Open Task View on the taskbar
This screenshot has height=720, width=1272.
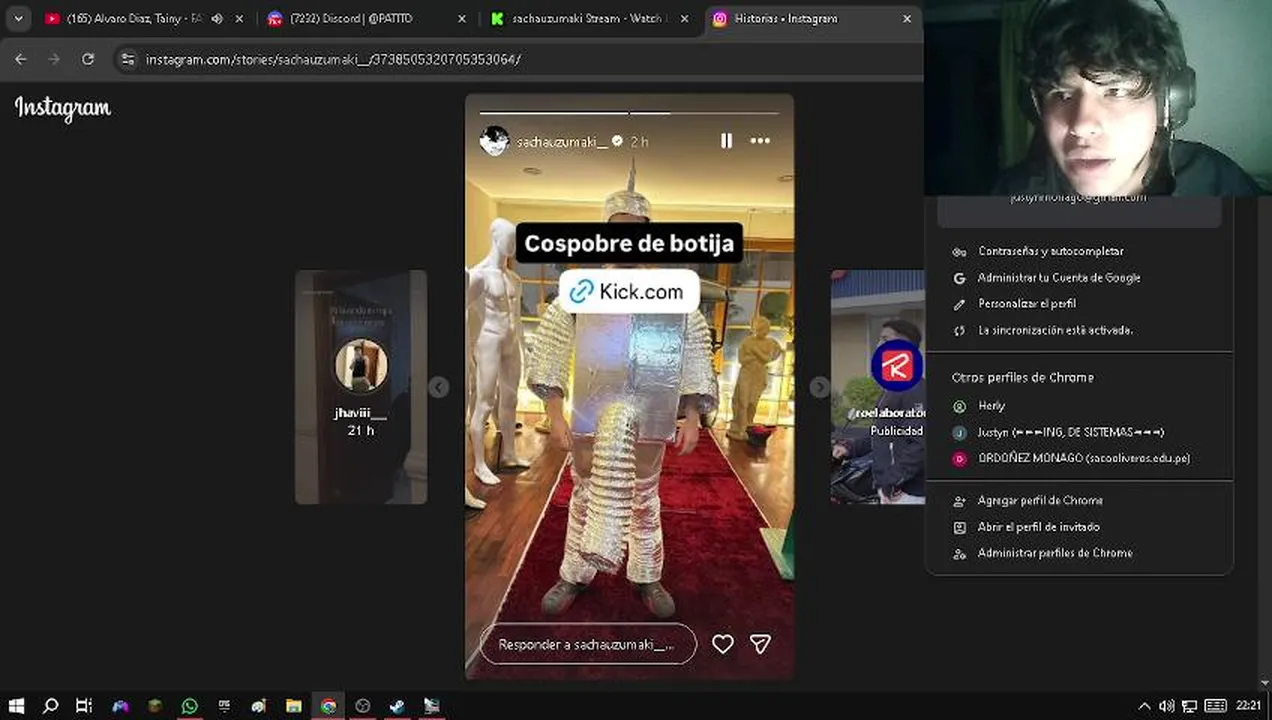click(85, 706)
